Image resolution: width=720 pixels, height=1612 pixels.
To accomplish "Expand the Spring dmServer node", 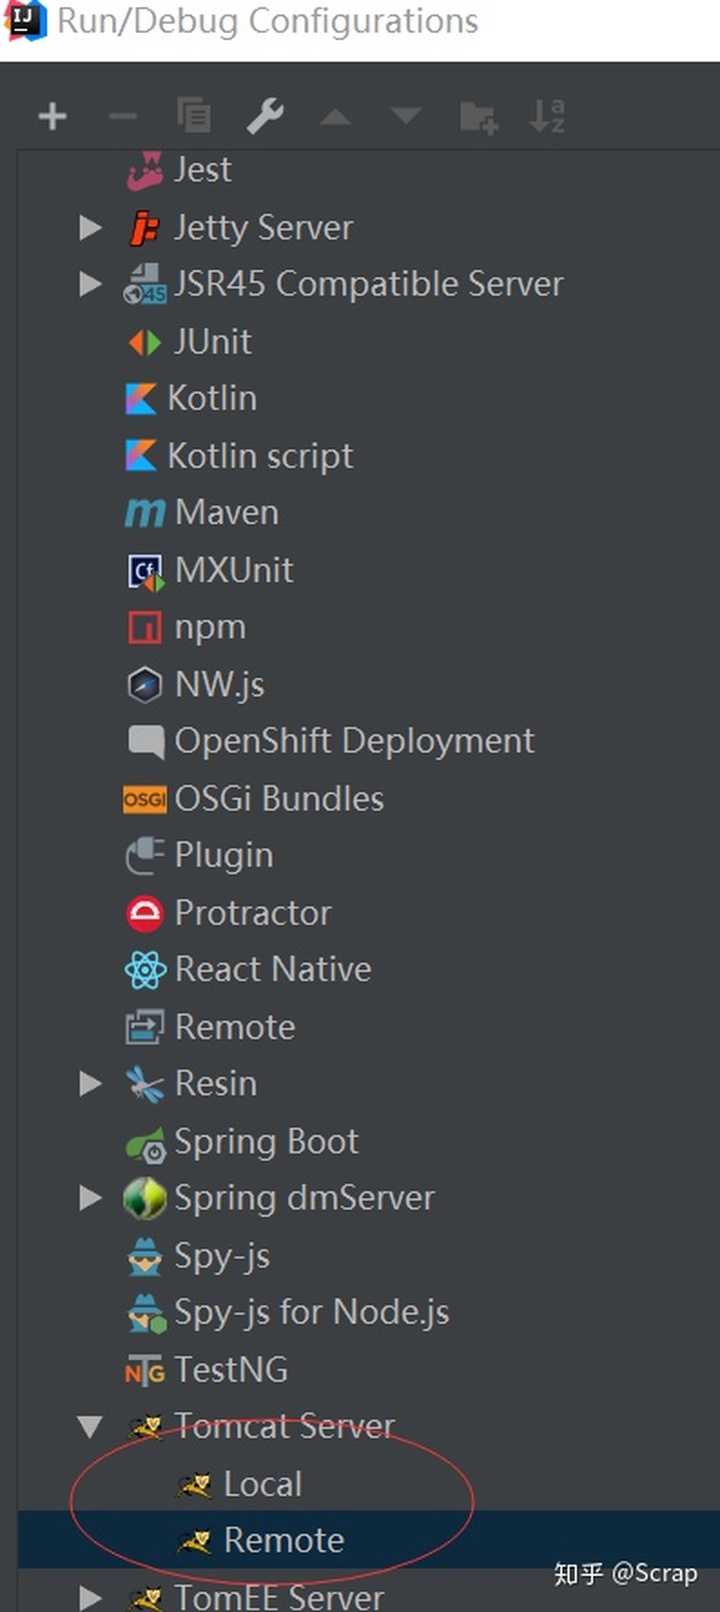I will pos(90,1198).
